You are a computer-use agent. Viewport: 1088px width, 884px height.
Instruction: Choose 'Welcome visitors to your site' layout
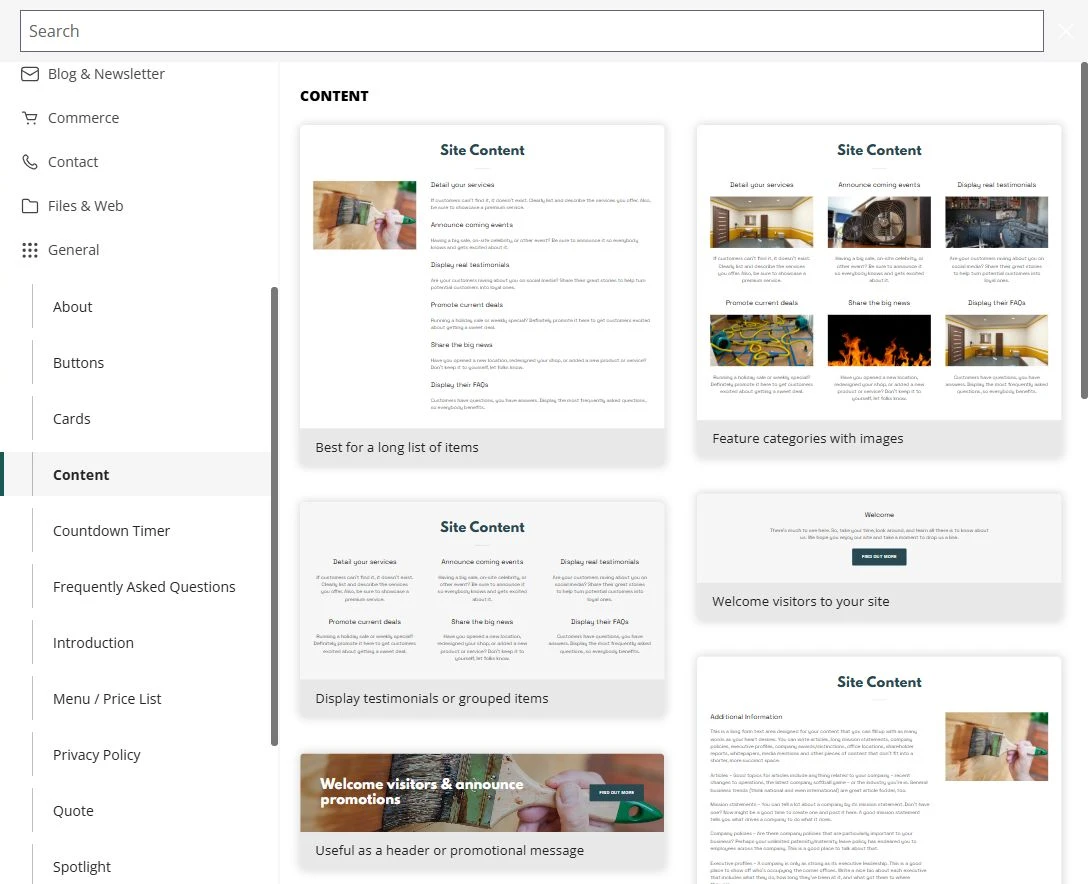(x=879, y=556)
